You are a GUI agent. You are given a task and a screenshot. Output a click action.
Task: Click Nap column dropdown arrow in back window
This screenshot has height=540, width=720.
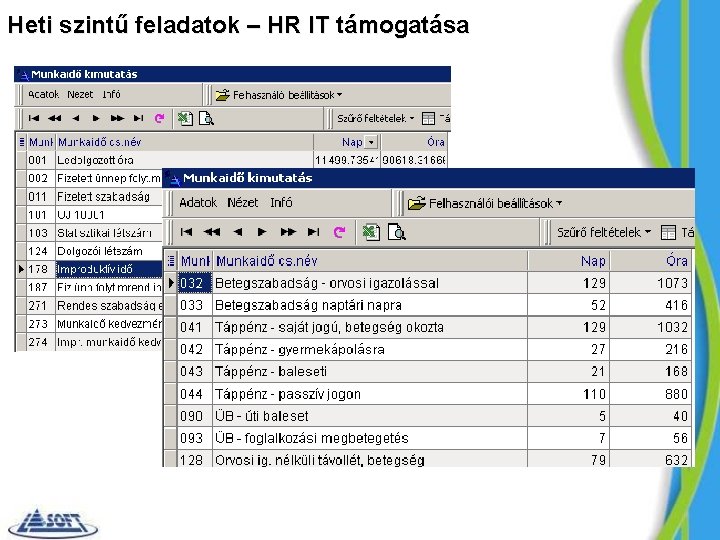point(371,142)
